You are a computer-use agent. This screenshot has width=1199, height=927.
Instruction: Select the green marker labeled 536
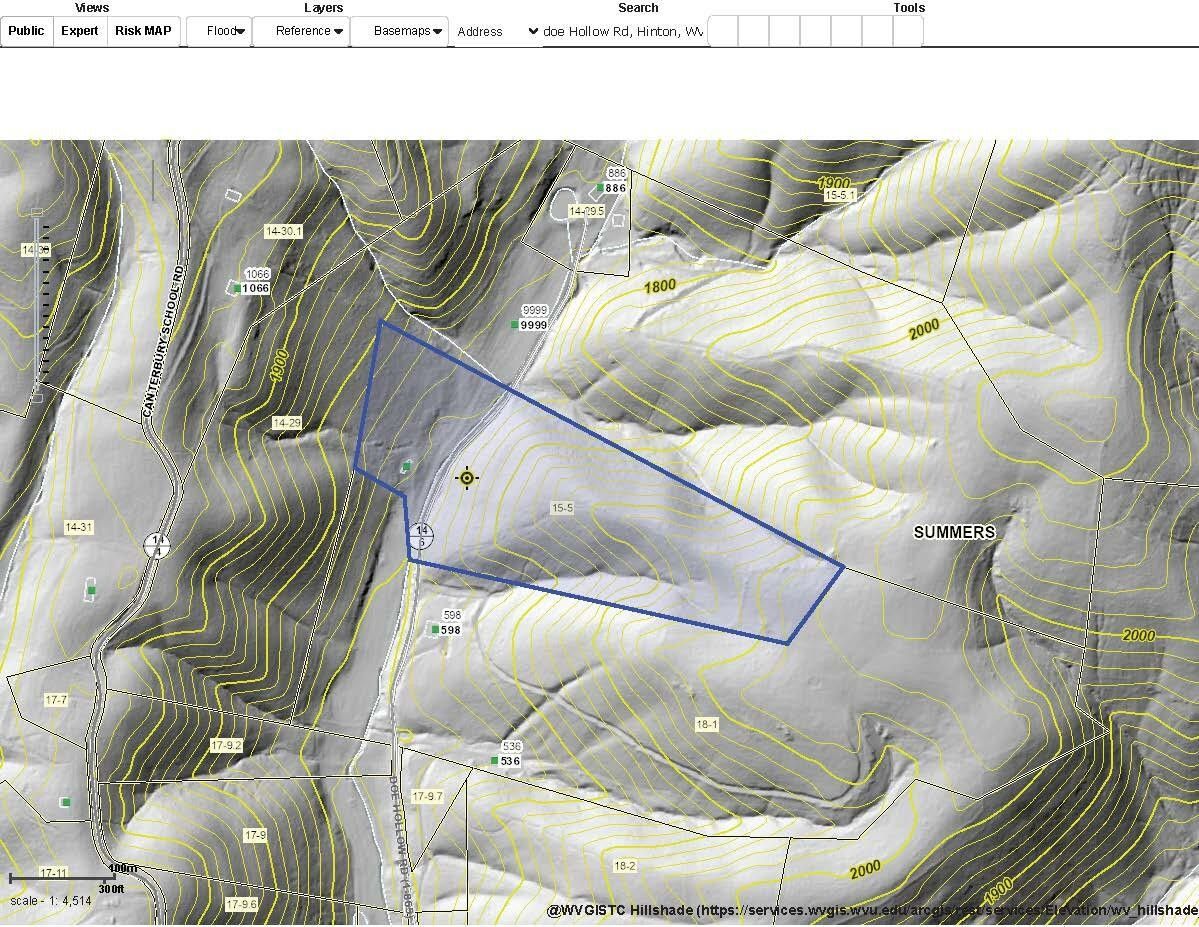pos(495,760)
